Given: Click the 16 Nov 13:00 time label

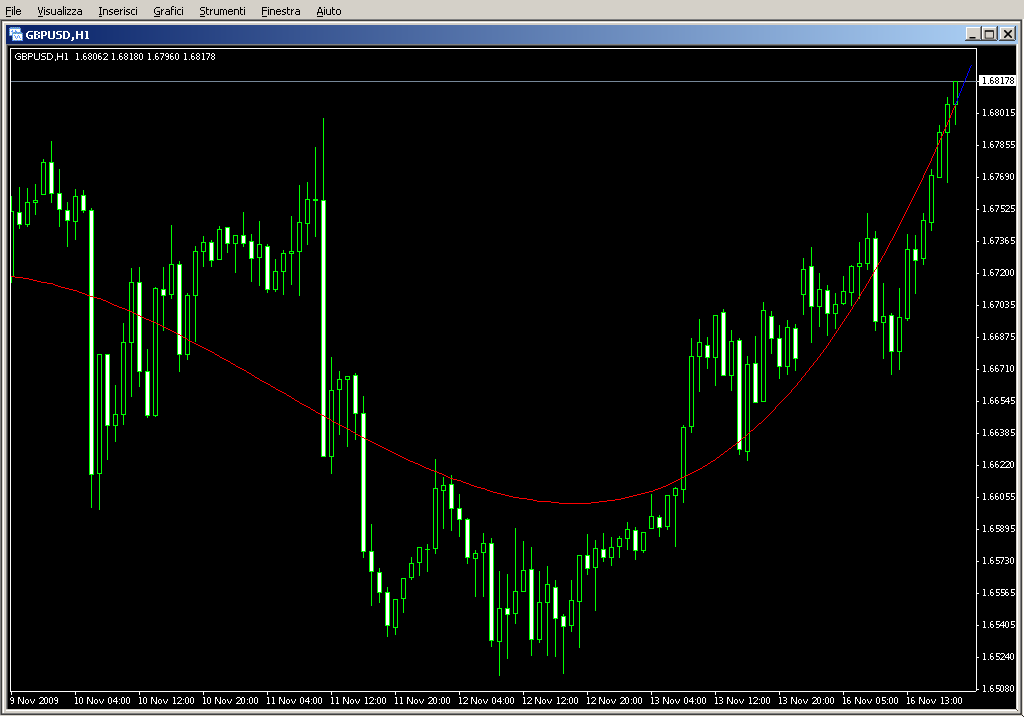Looking at the screenshot, I should (934, 701).
